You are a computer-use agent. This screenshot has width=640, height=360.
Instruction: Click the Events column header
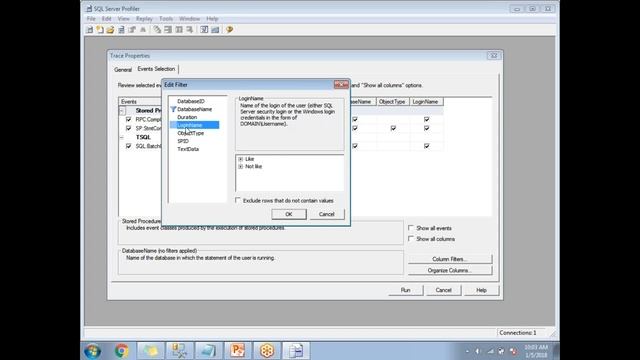click(x=140, y=102)
